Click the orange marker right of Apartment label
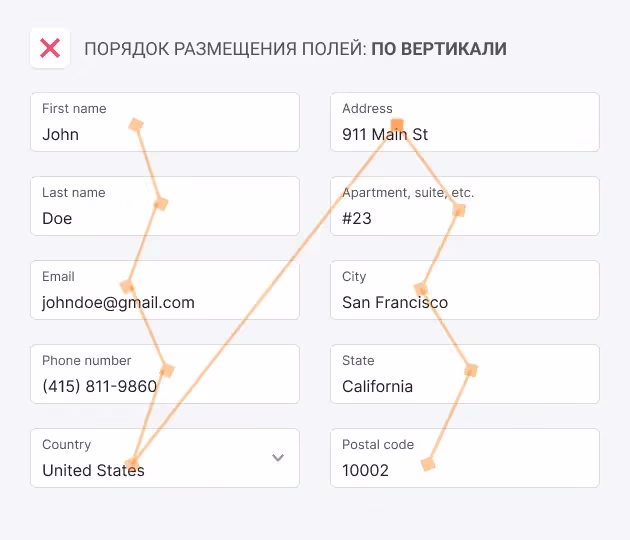Image resolution: width=630 pixels, height=540 pixels. click(459, 210)
